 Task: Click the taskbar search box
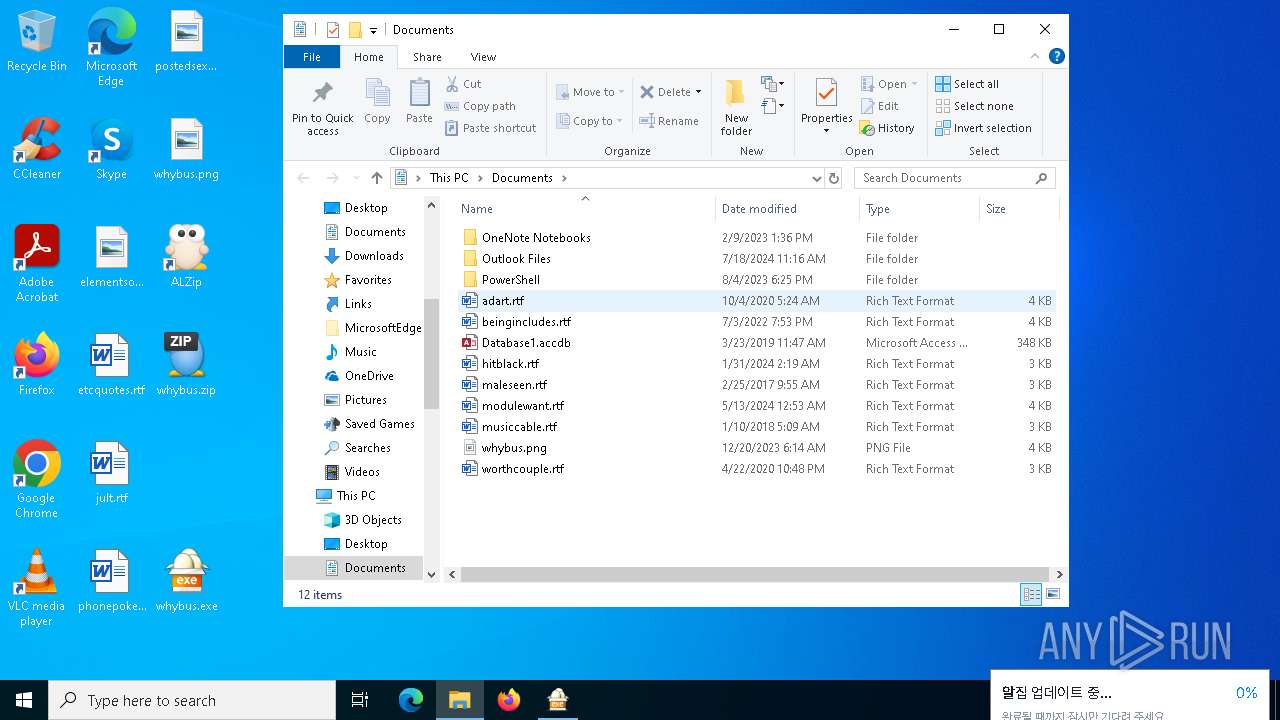pyautogui.click(x=192, y=700)
